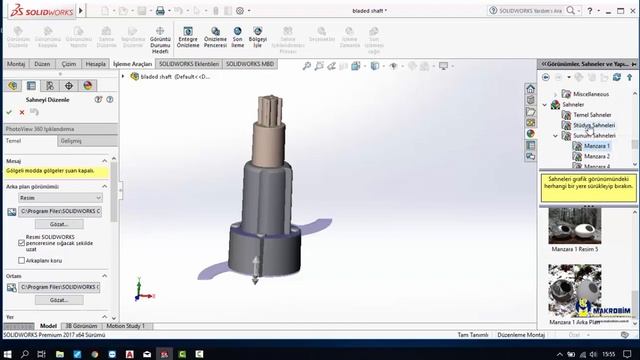Click Gözat button under background image path
This screenshot has height=360, width=640.
[59, 224]
